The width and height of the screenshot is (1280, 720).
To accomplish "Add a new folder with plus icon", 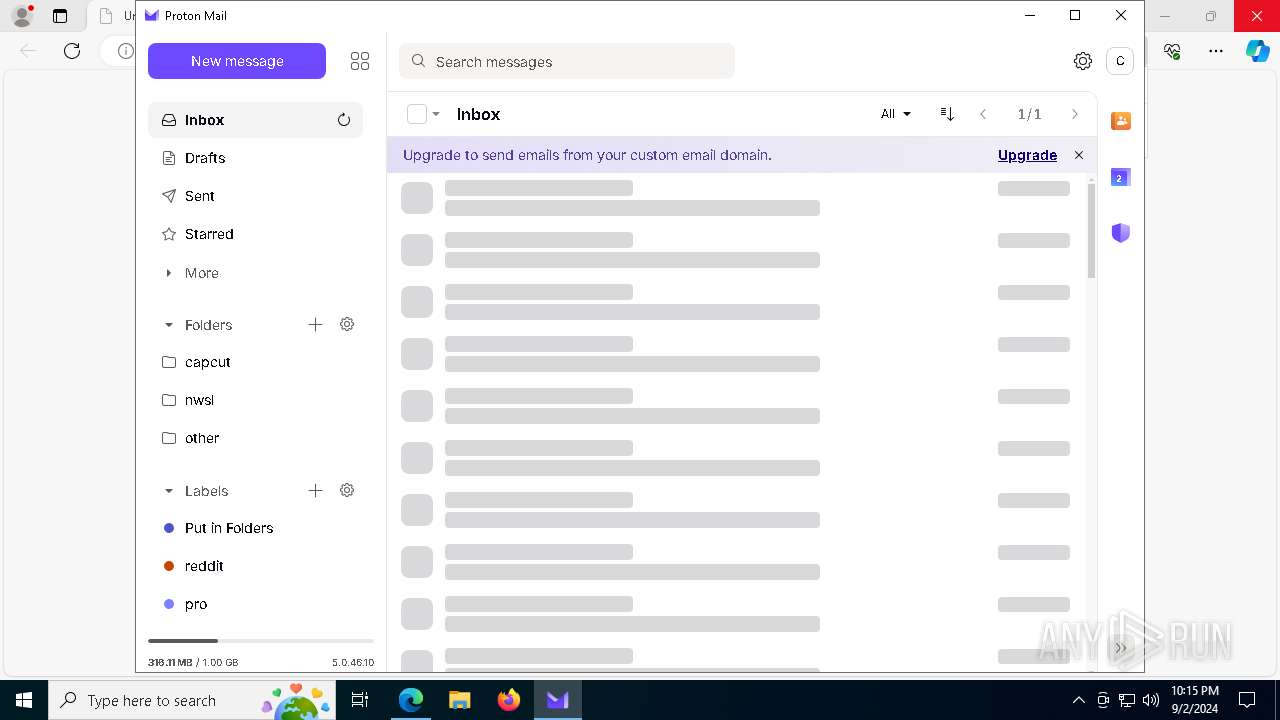I will coord(315,324).
